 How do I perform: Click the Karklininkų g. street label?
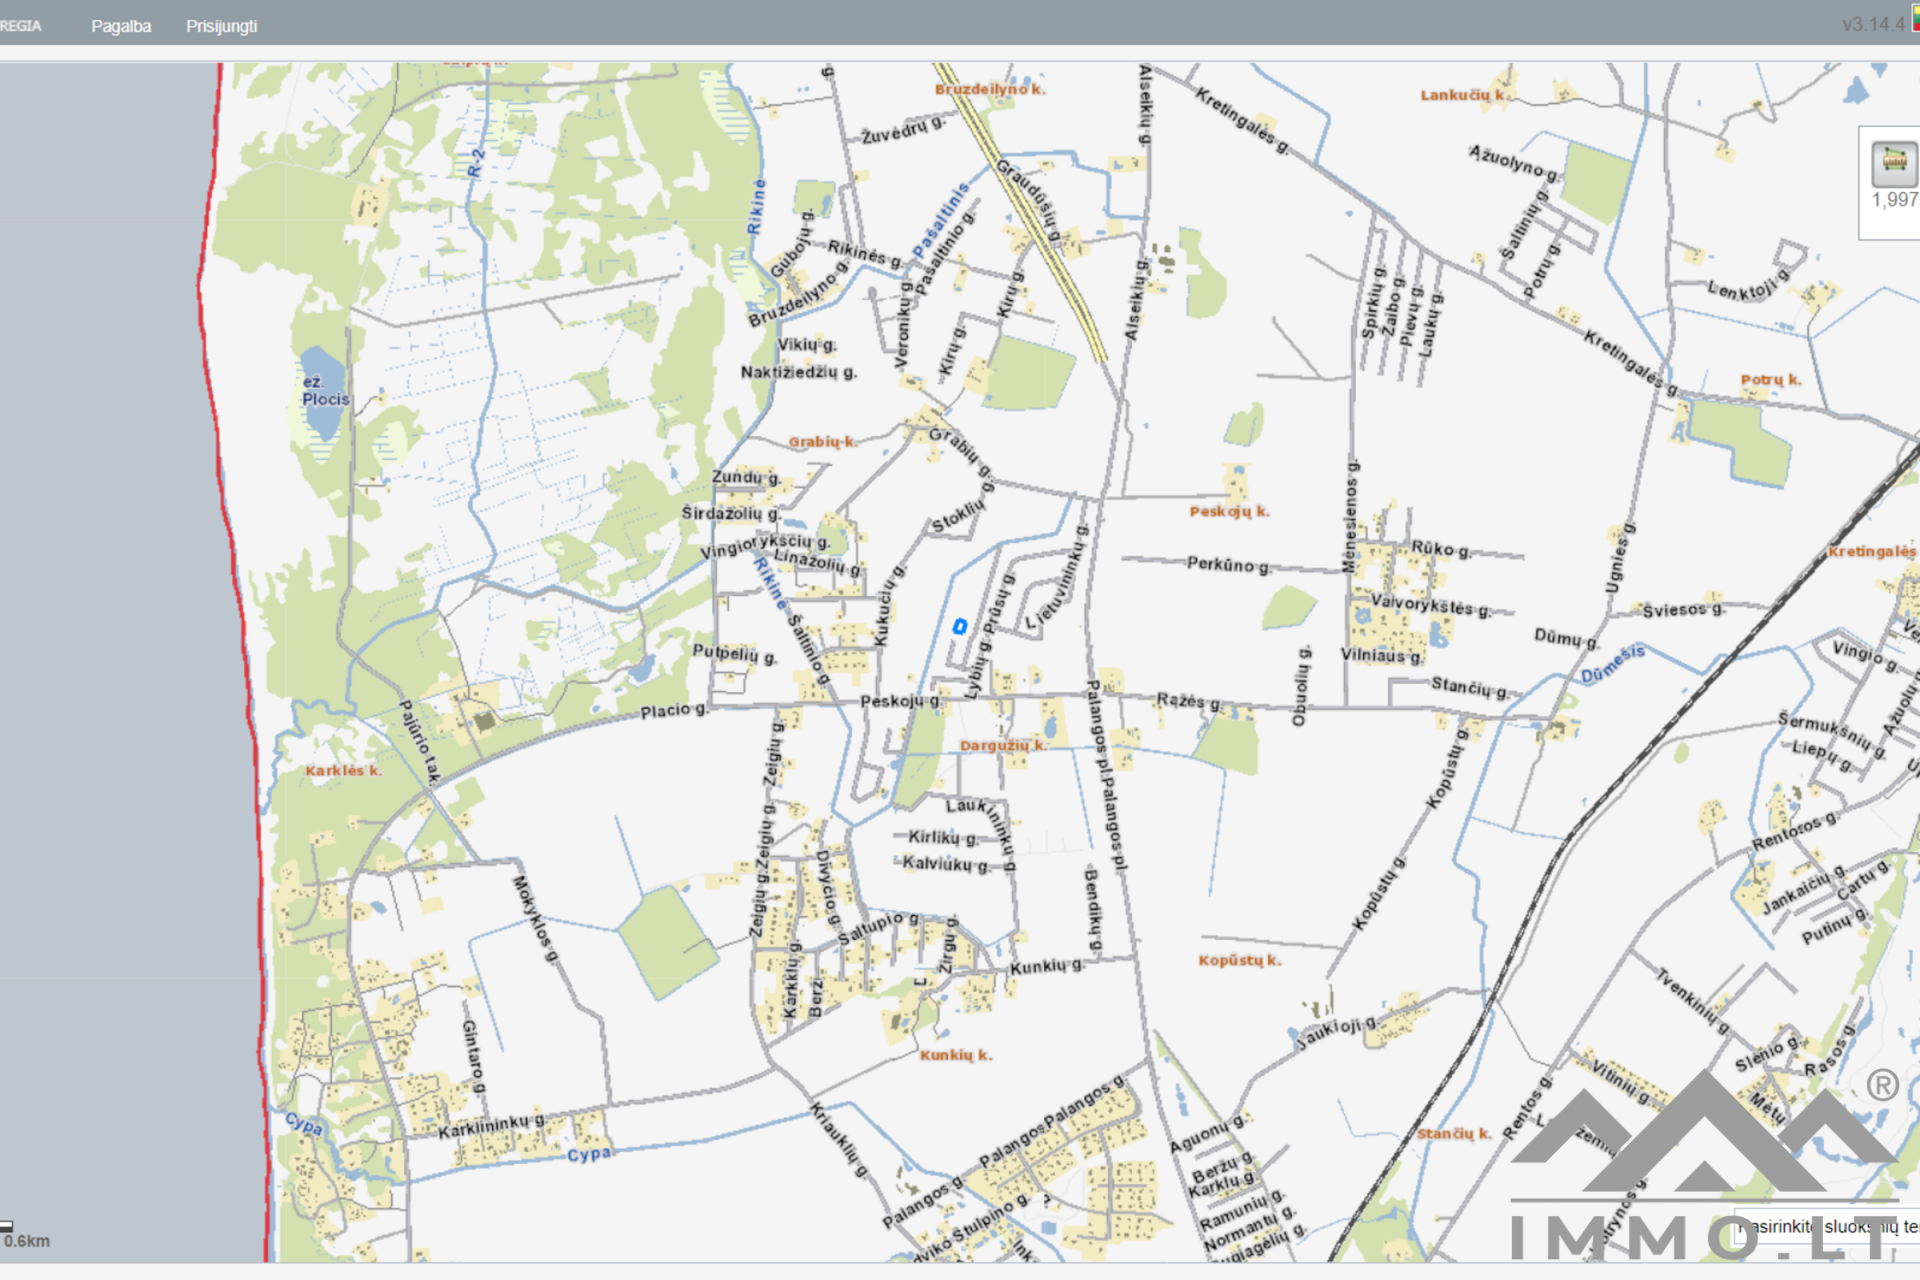pyautogui.click(x=491, y=1125)
